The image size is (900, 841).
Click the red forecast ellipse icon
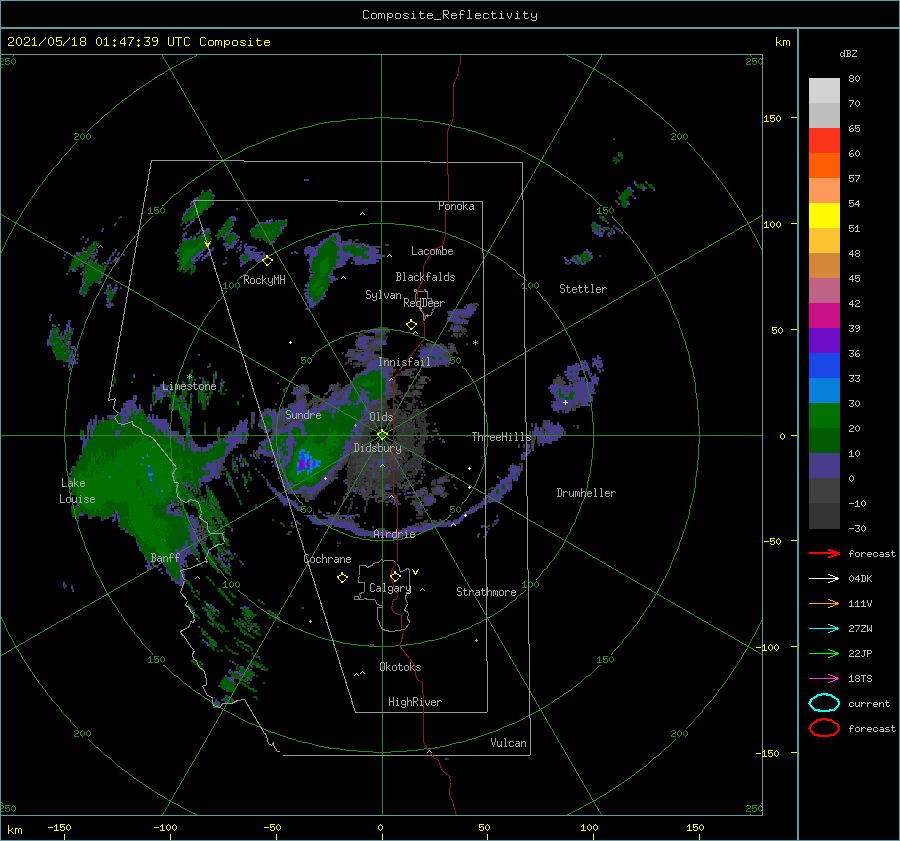pos(824,728)
